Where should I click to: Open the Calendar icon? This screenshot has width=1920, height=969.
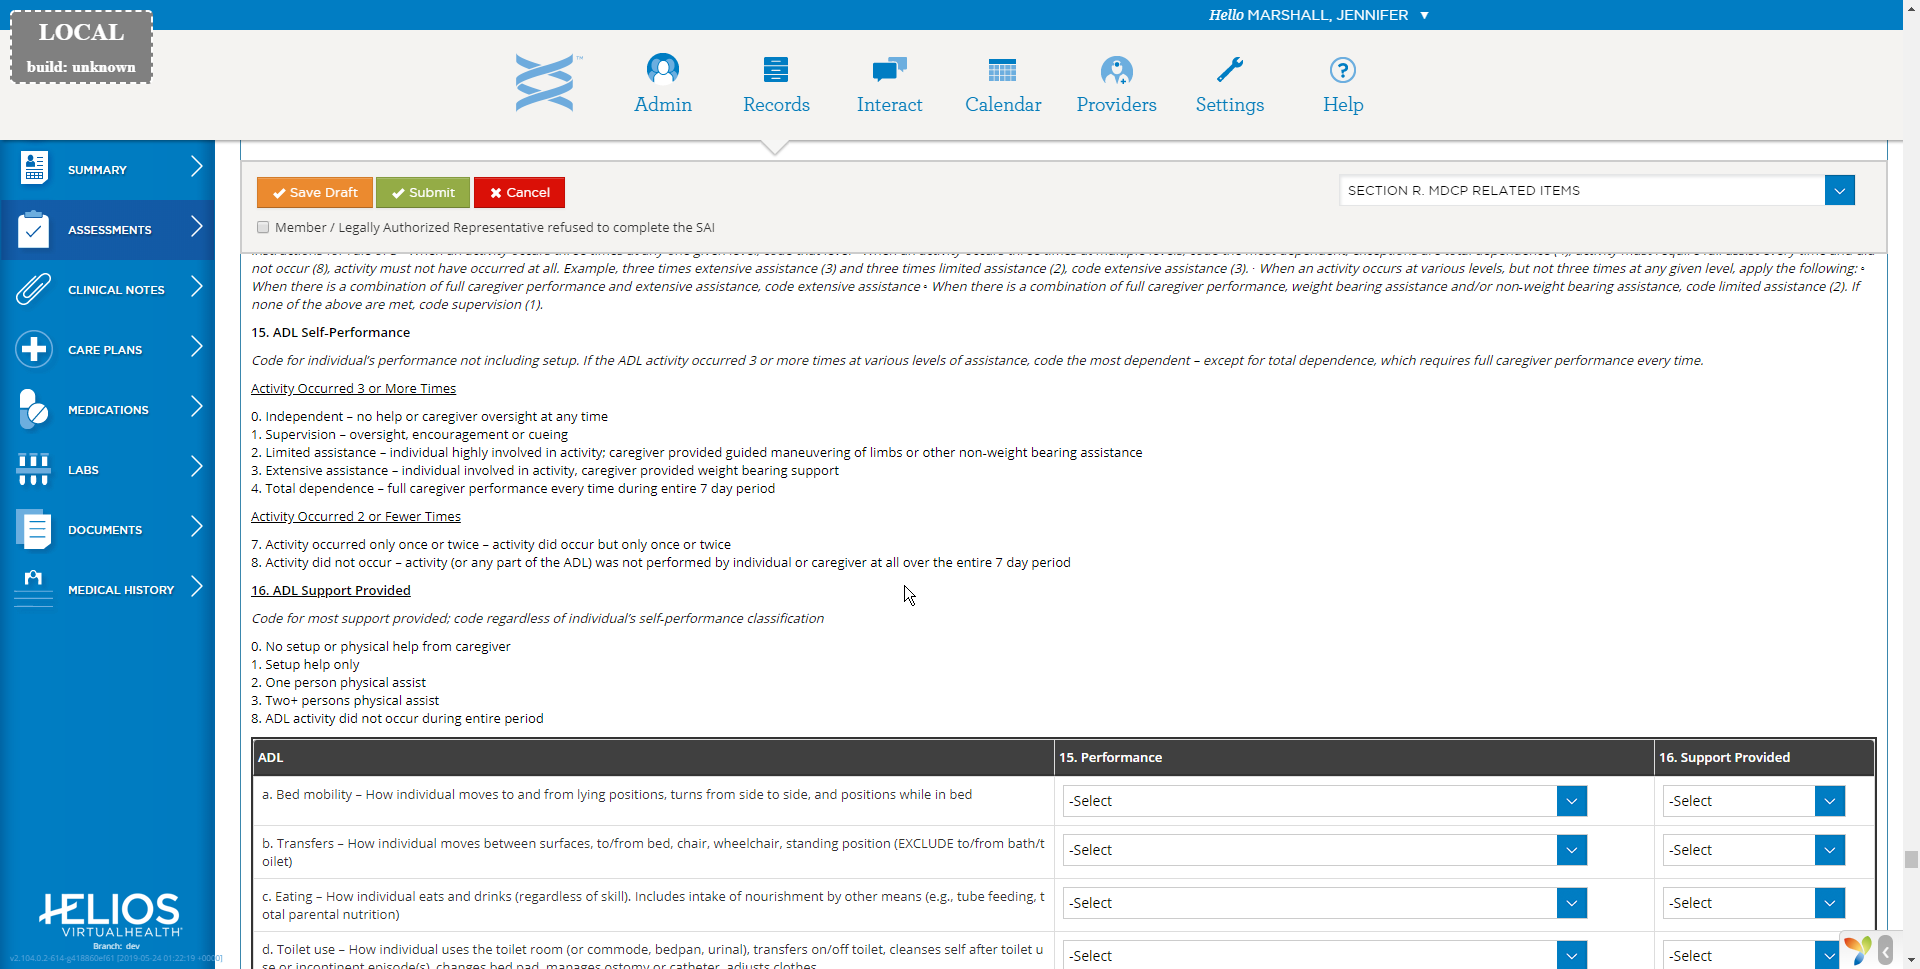(1002, 70)
